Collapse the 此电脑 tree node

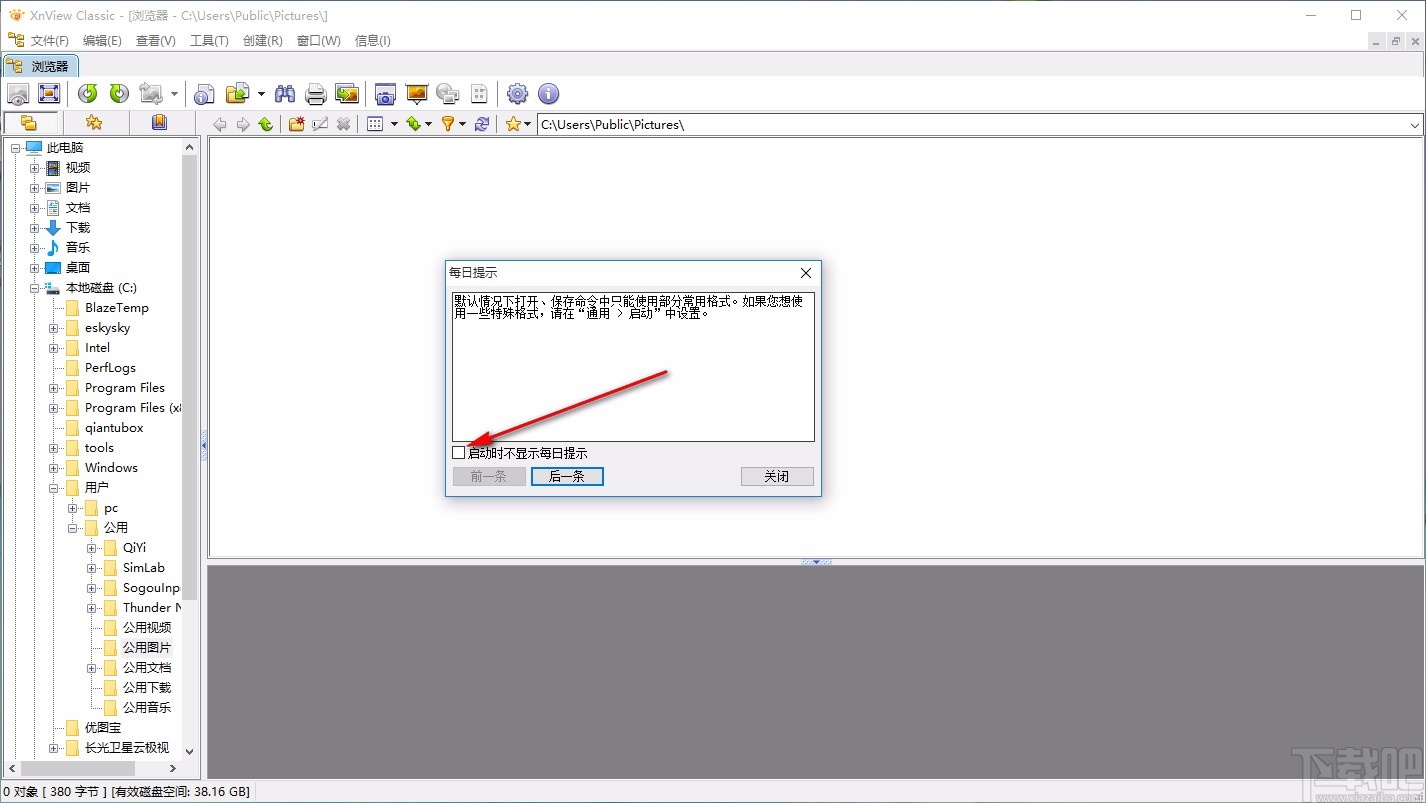(x=15, y=148)
